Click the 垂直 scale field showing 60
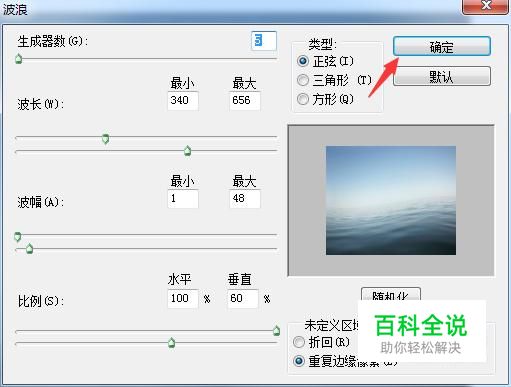The height and width of the screenshot is (387, 511). [x=243, y=298]
